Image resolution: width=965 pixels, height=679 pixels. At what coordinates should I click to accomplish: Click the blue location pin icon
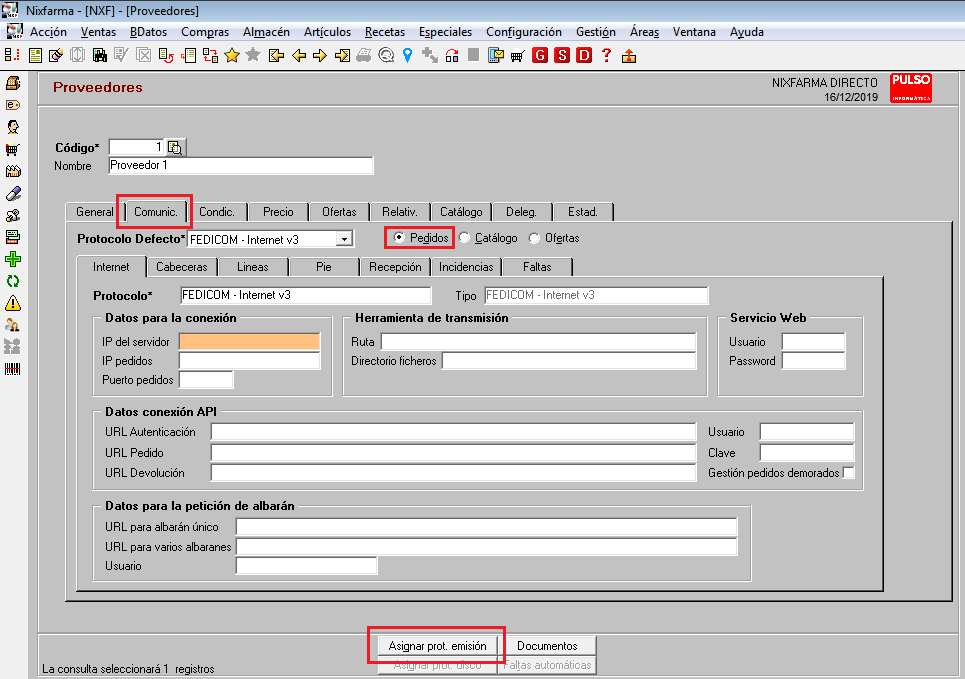pos(407,55)
